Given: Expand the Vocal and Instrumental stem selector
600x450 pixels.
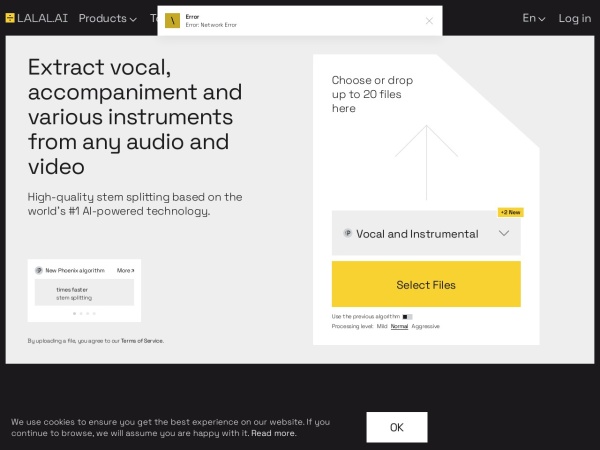Looking at the screenshot, I should pos(426,233).
